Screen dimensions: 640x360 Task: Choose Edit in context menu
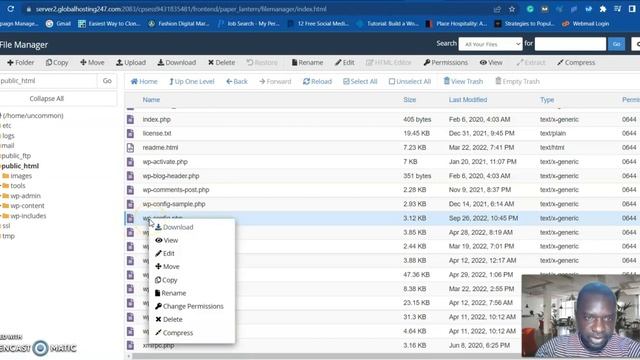[x=165, y=253]
